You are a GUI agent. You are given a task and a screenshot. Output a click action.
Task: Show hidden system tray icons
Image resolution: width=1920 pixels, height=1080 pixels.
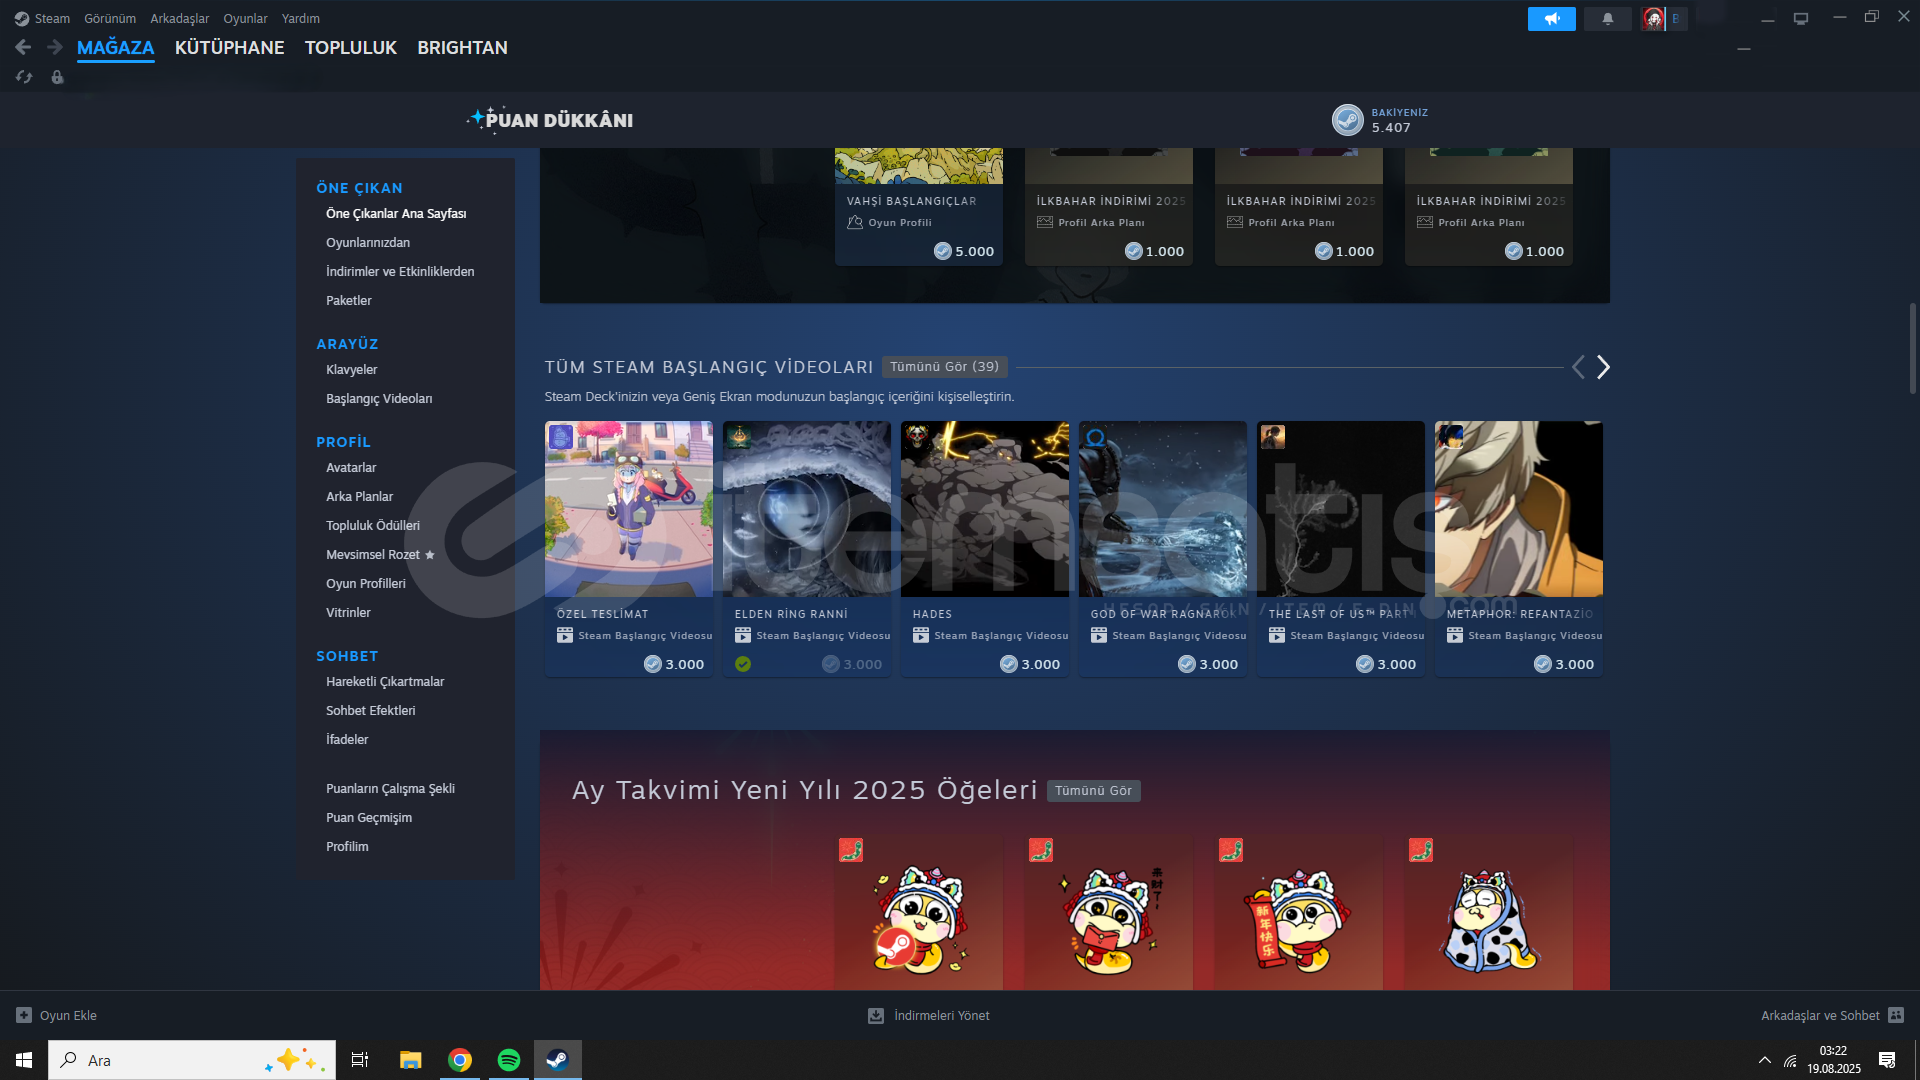[1765, 1060]
